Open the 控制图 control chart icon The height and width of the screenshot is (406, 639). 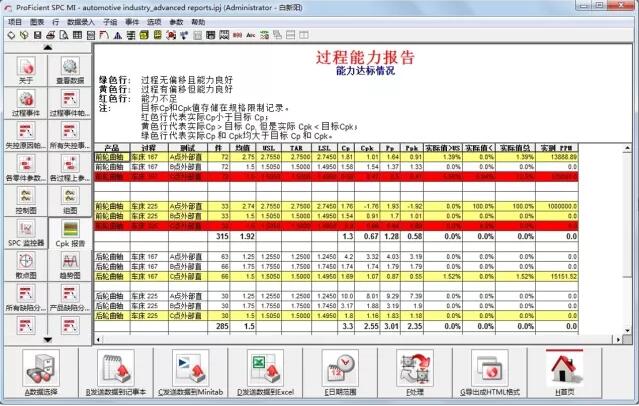coord(26,201)
